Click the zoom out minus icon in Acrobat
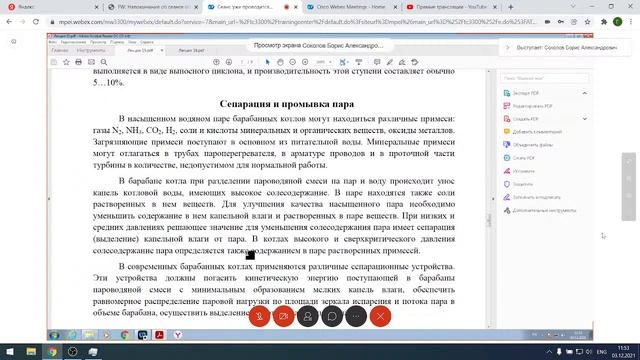Viewport: 640px width, 360px height. (x=292, y=62)
